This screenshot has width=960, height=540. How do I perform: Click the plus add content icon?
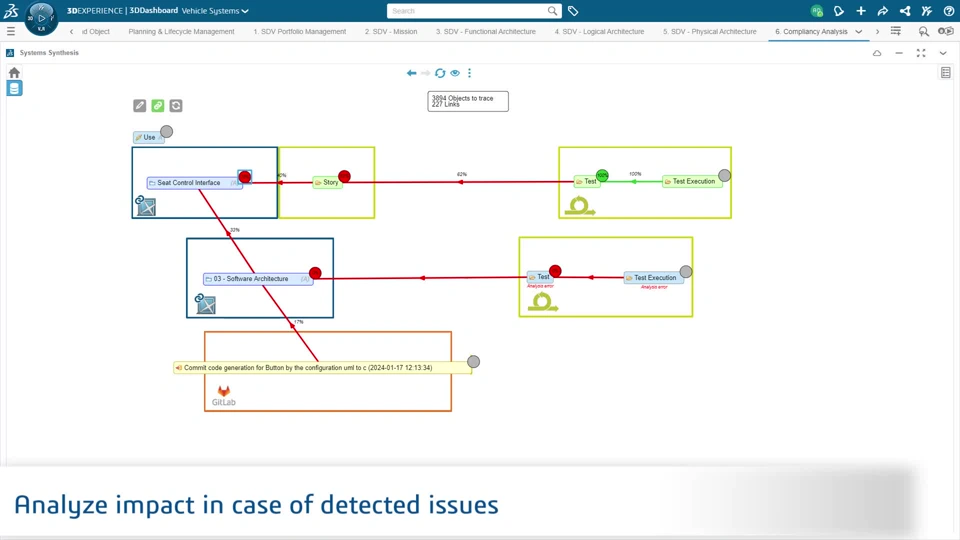[861, 11]
